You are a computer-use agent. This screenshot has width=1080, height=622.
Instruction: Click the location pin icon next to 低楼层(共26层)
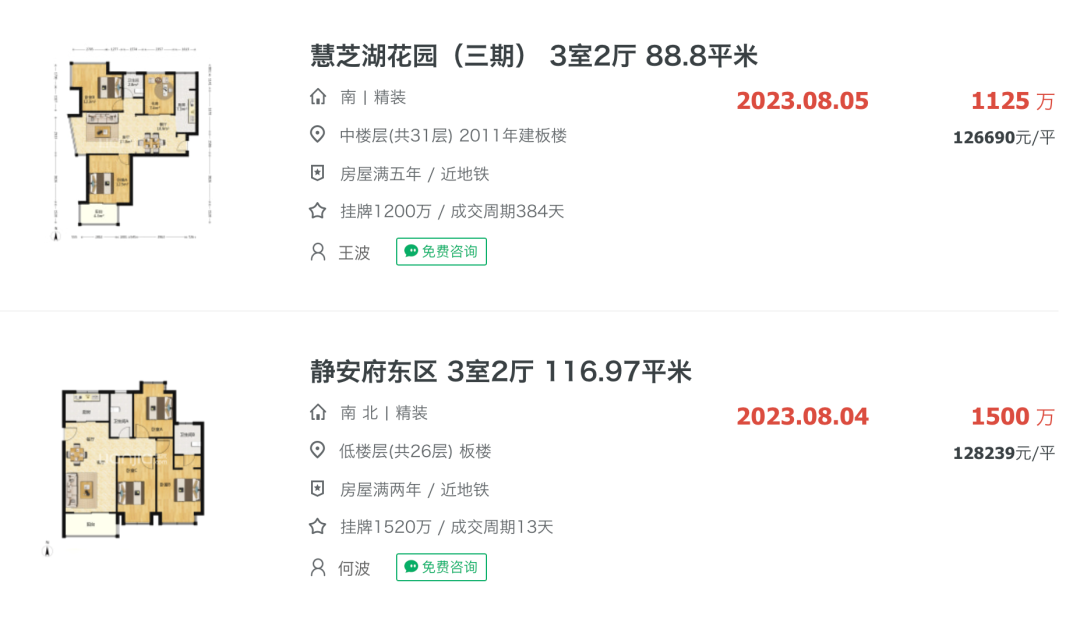(318, 450)
